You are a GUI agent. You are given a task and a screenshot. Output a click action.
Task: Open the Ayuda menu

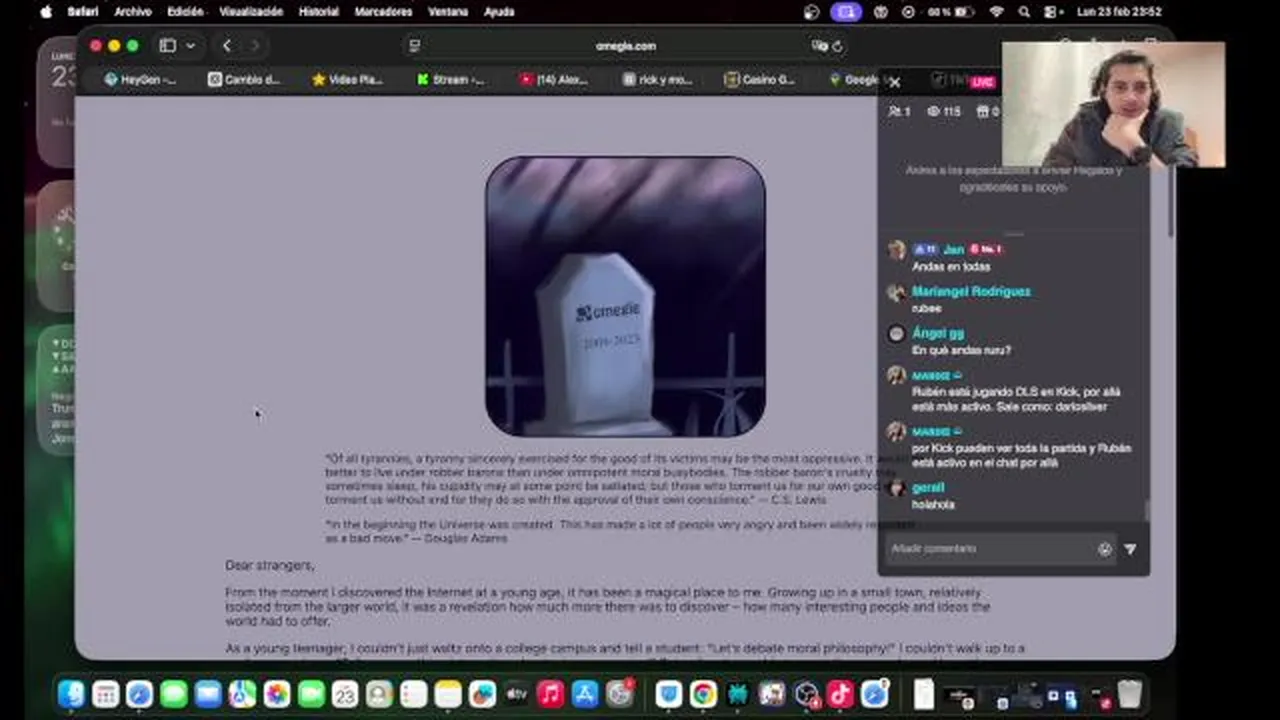[499, 12]
